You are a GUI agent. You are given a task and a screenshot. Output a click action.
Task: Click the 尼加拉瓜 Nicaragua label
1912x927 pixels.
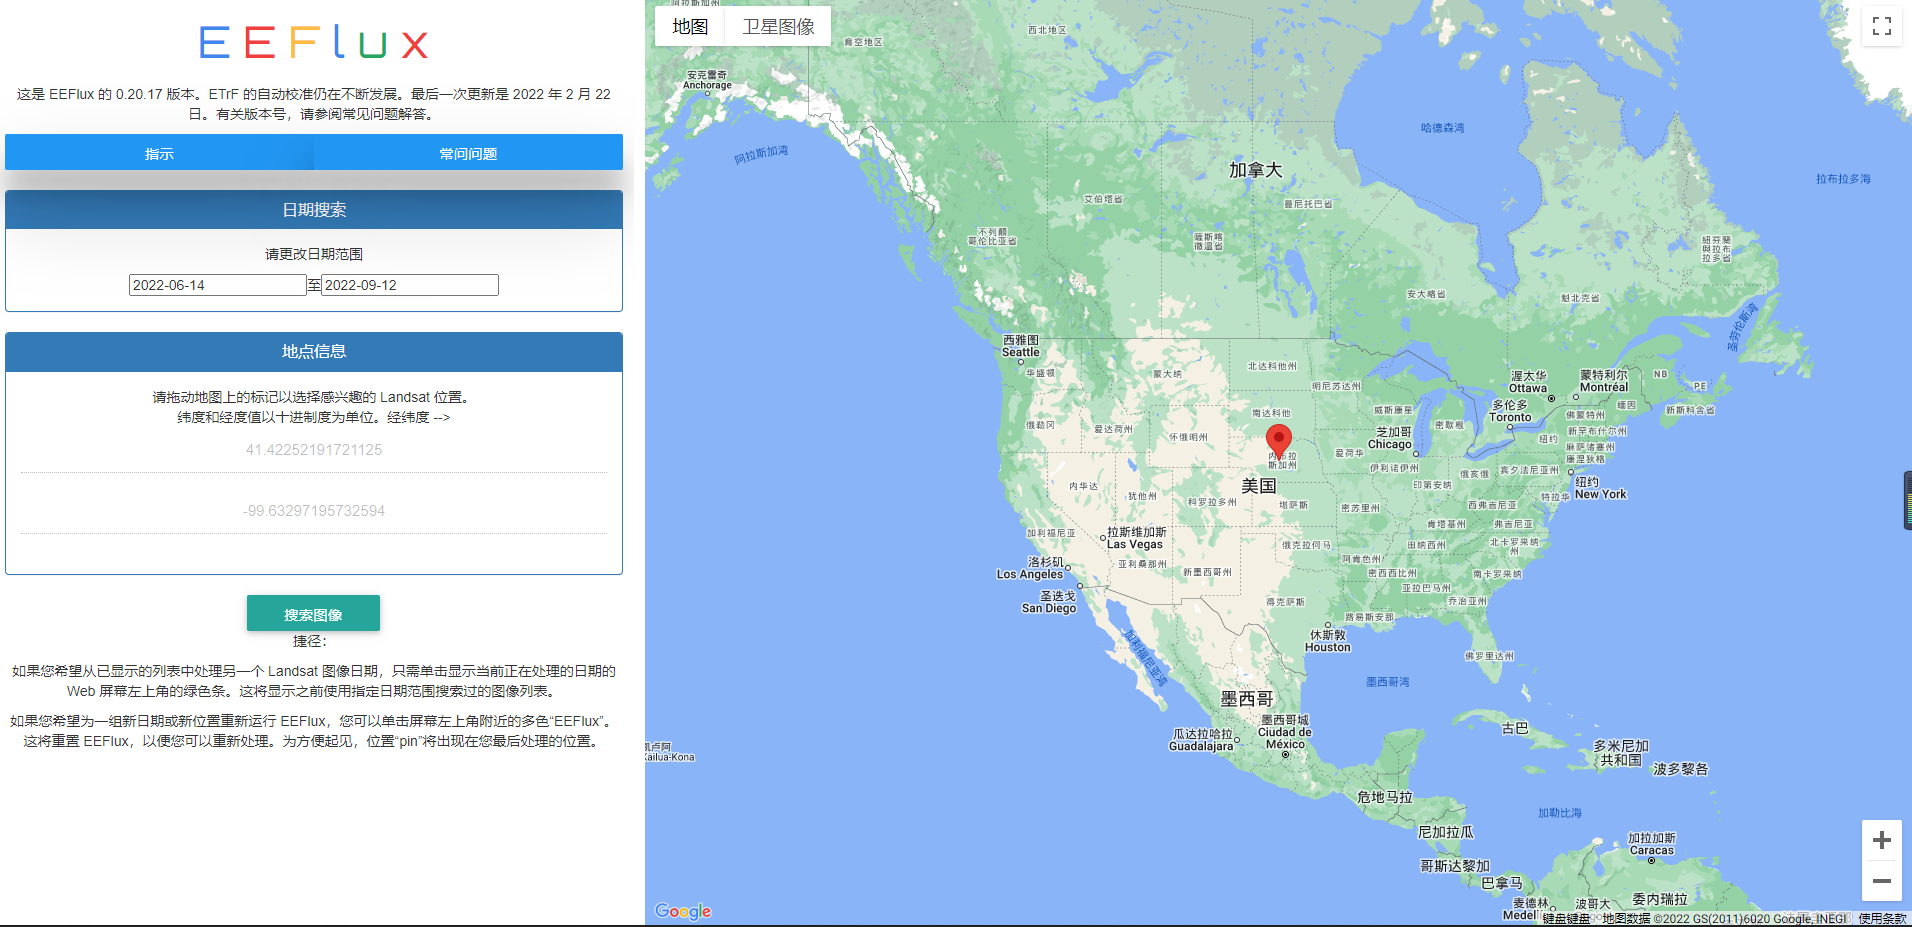click(1446, 832)
